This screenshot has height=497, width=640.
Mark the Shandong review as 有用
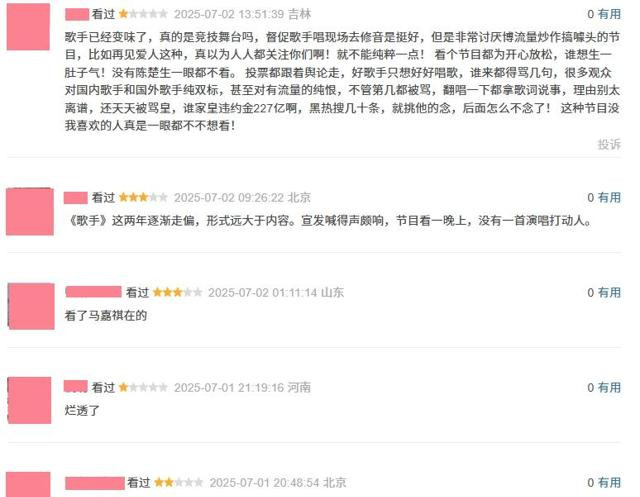pyautogui.click(x=609, y=293)
